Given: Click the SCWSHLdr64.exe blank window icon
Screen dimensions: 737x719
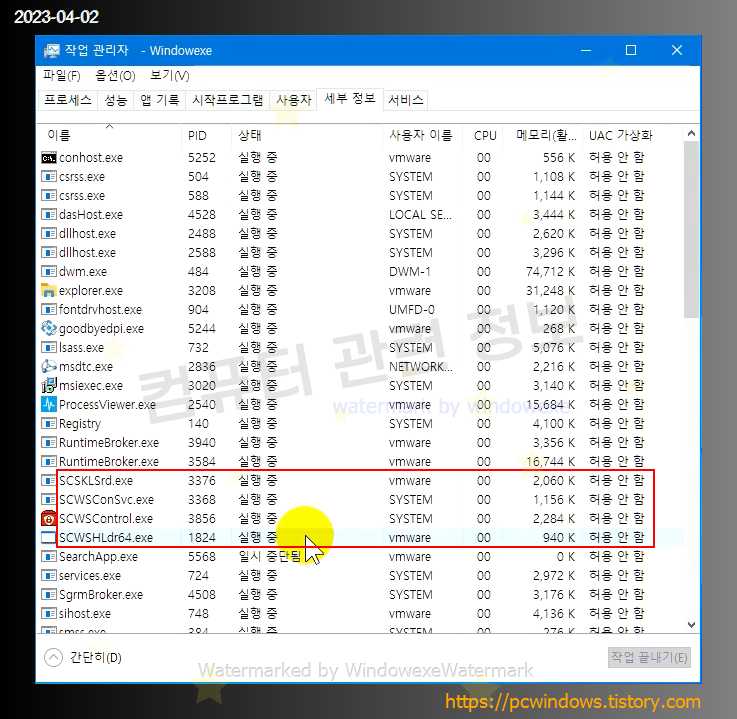Looking at the screenshot, I should coord(48,538).
